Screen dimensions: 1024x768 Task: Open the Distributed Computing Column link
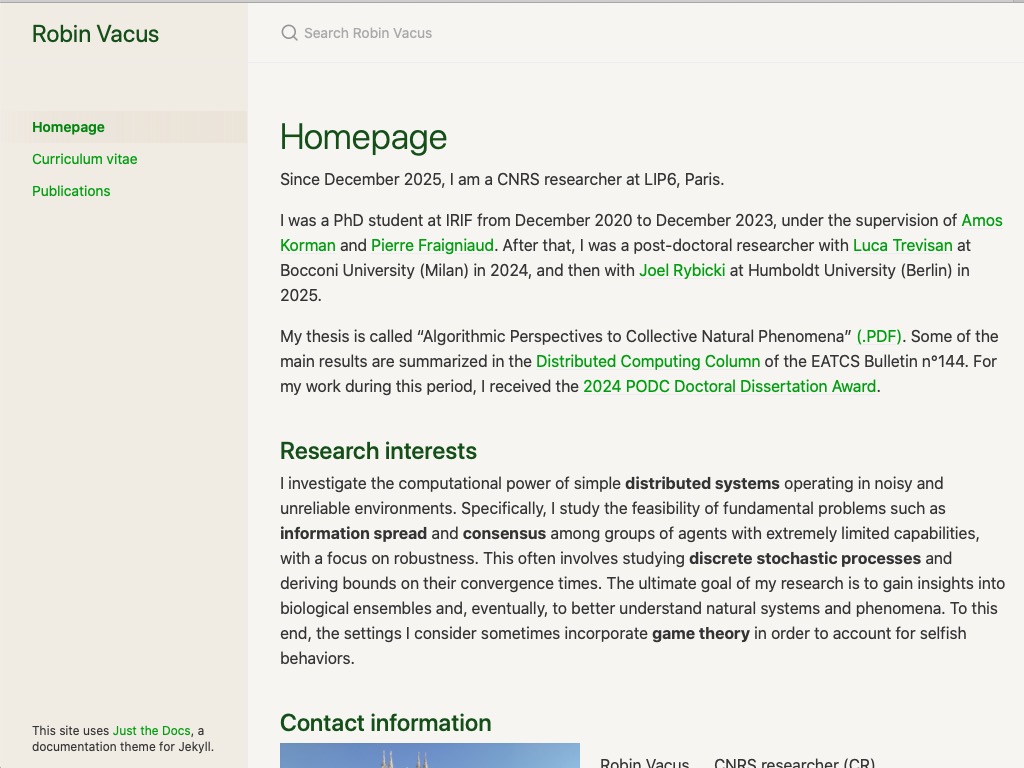pos(647,361)
